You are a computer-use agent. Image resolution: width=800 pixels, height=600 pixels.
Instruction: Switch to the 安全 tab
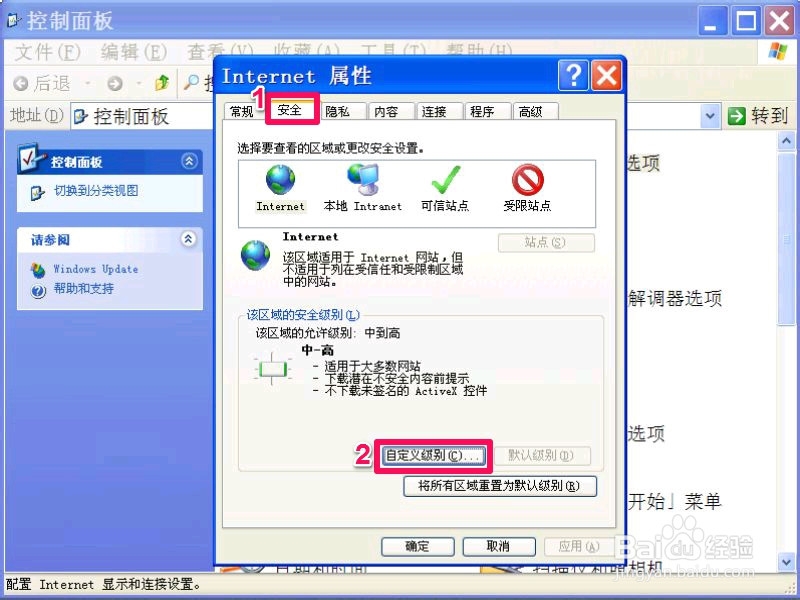pos(290,109)
